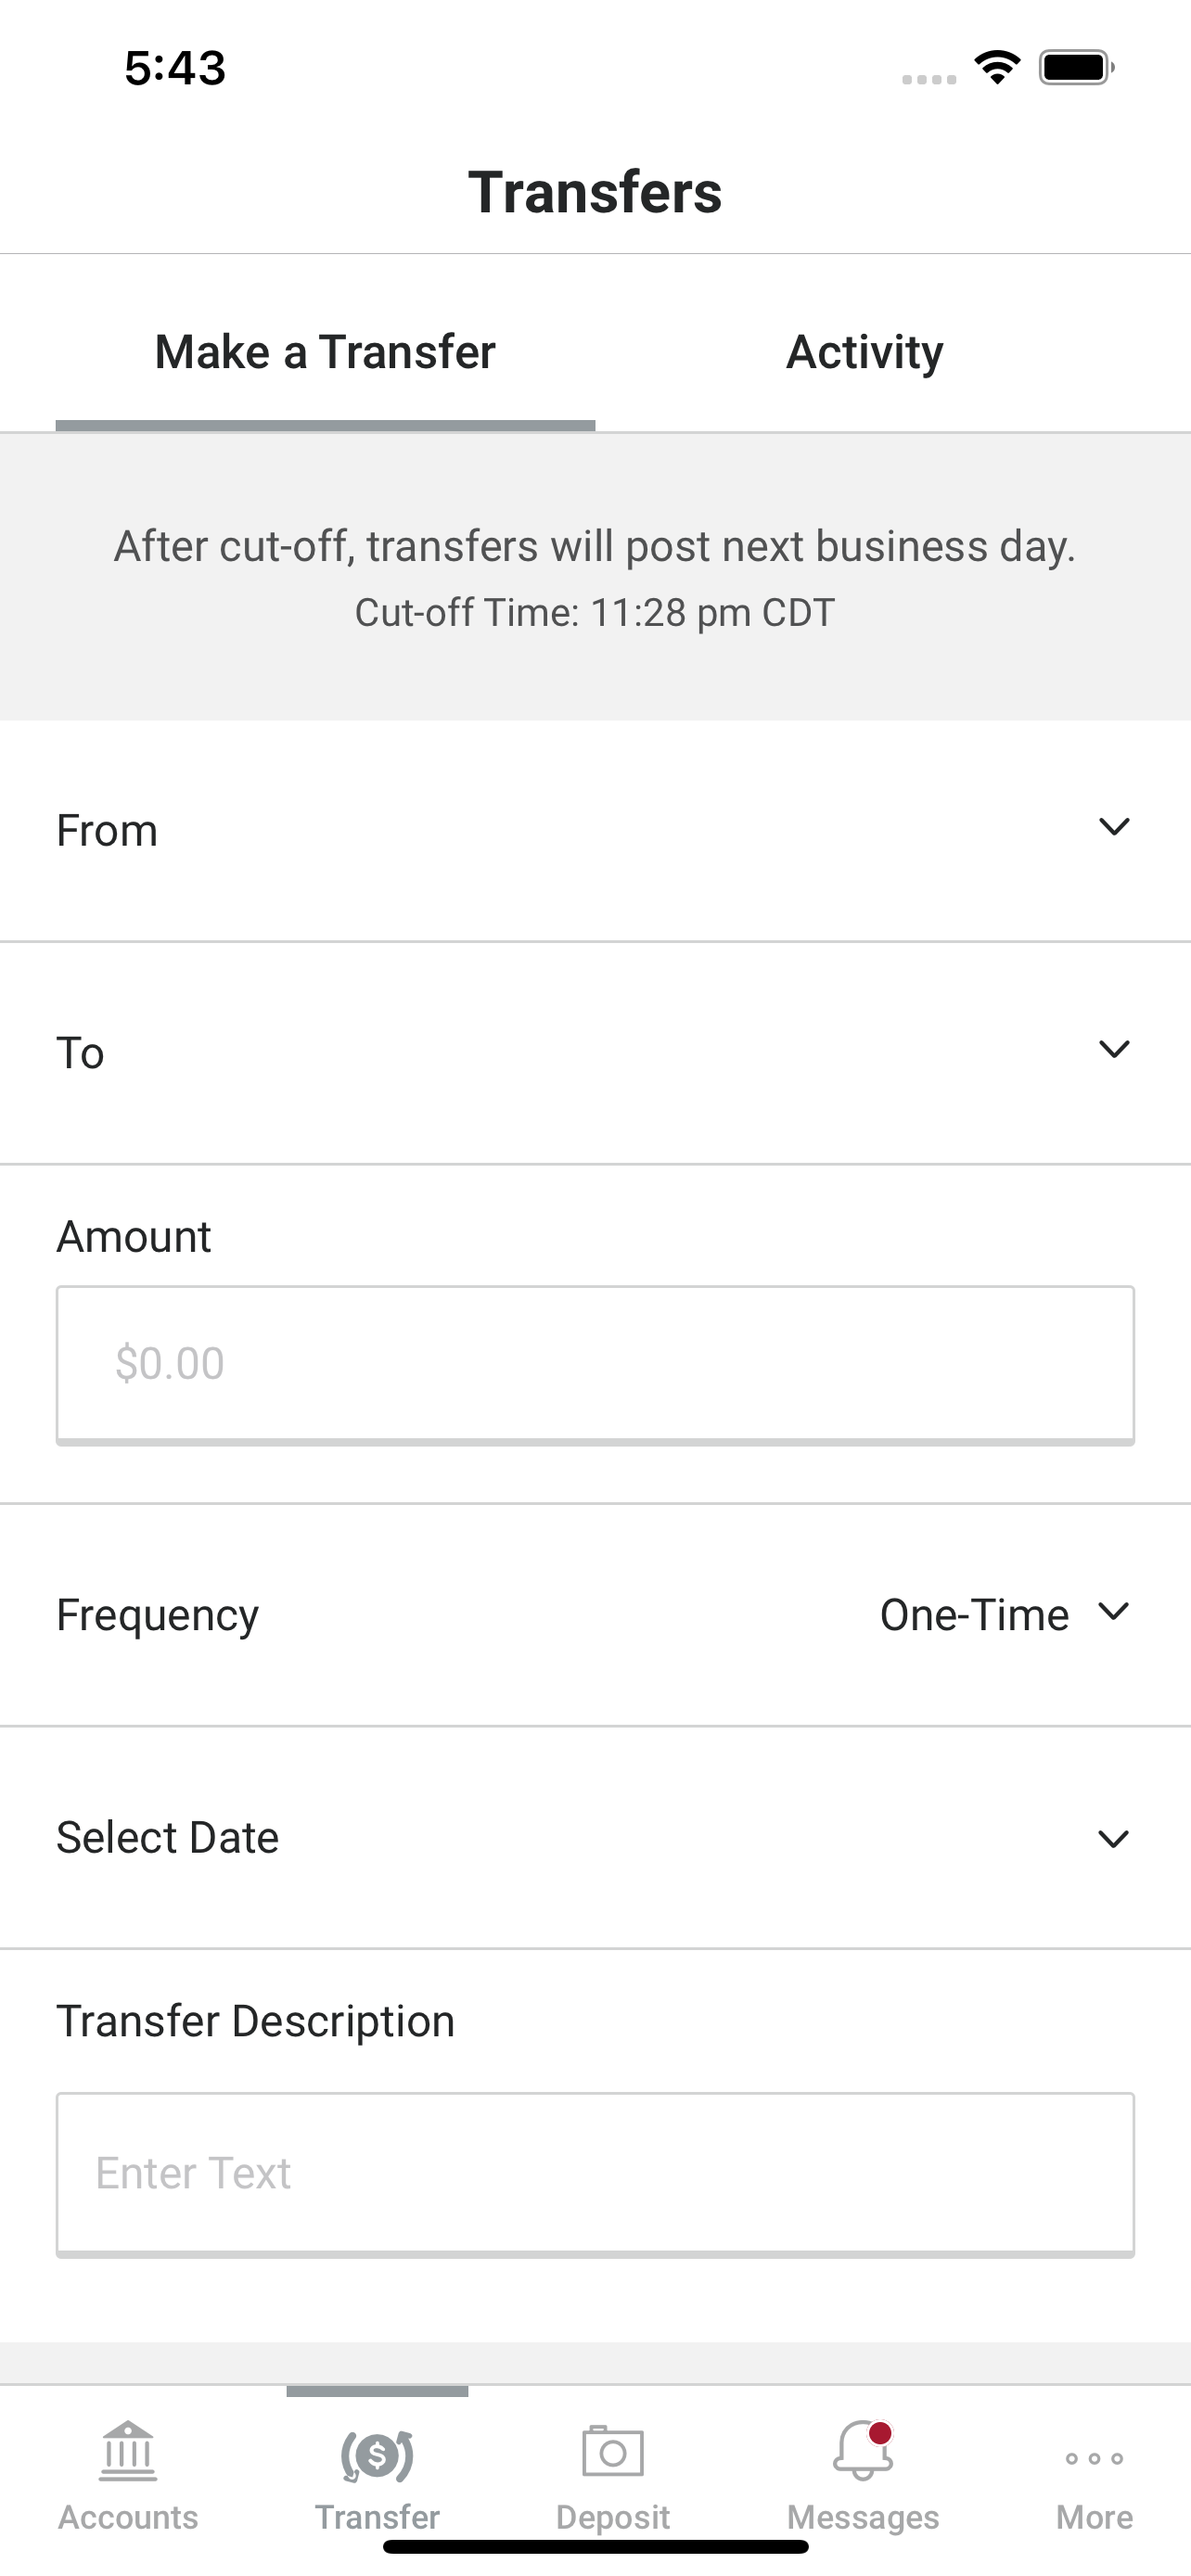This screenshot has height=2576, width=1191.
Task: Expand the To account dropdown chevron
Action: [x=1114, y=1049]
